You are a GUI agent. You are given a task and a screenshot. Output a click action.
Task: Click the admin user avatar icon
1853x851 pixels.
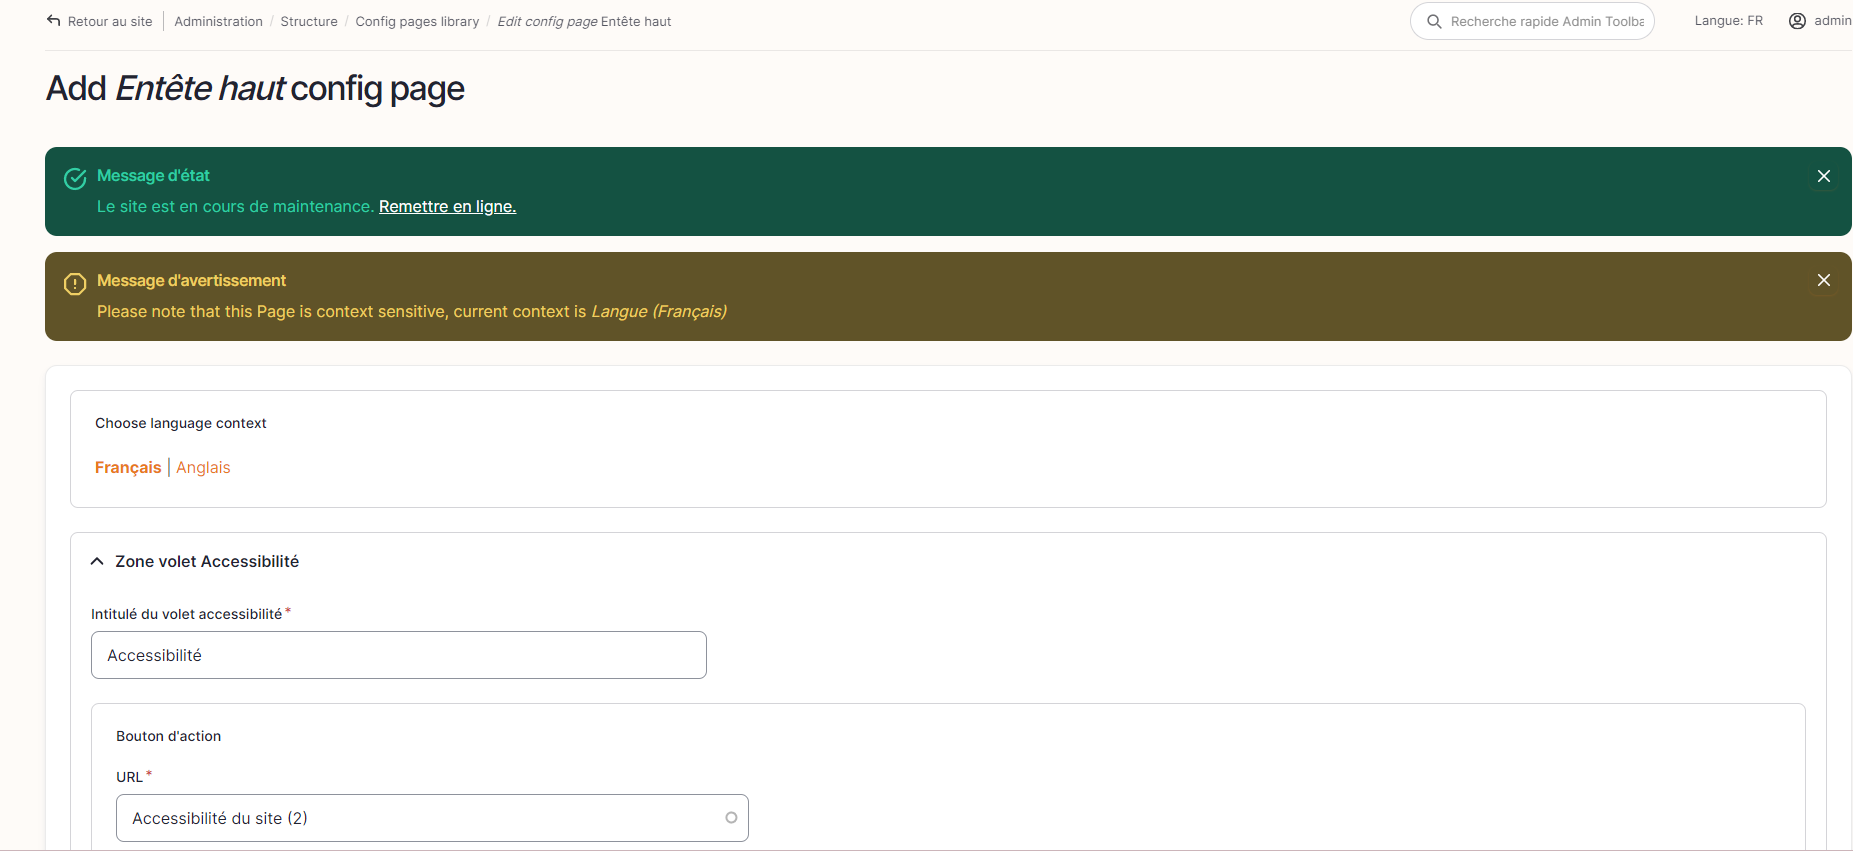pos(1797,21)
